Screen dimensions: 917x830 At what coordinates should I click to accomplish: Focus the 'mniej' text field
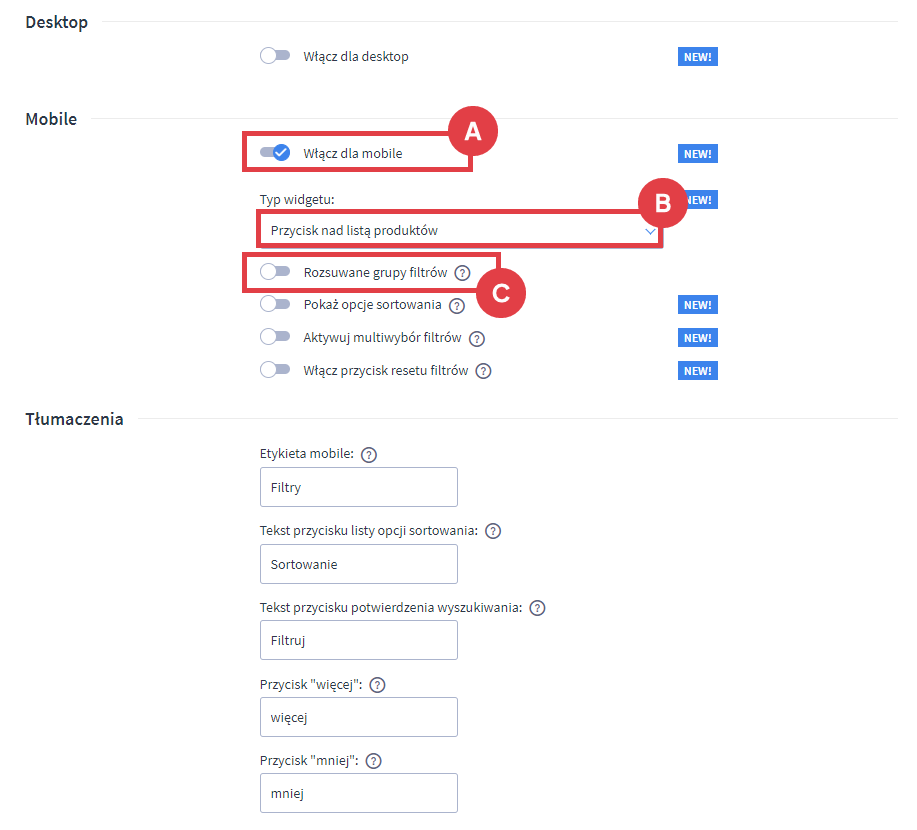(358, 793)
